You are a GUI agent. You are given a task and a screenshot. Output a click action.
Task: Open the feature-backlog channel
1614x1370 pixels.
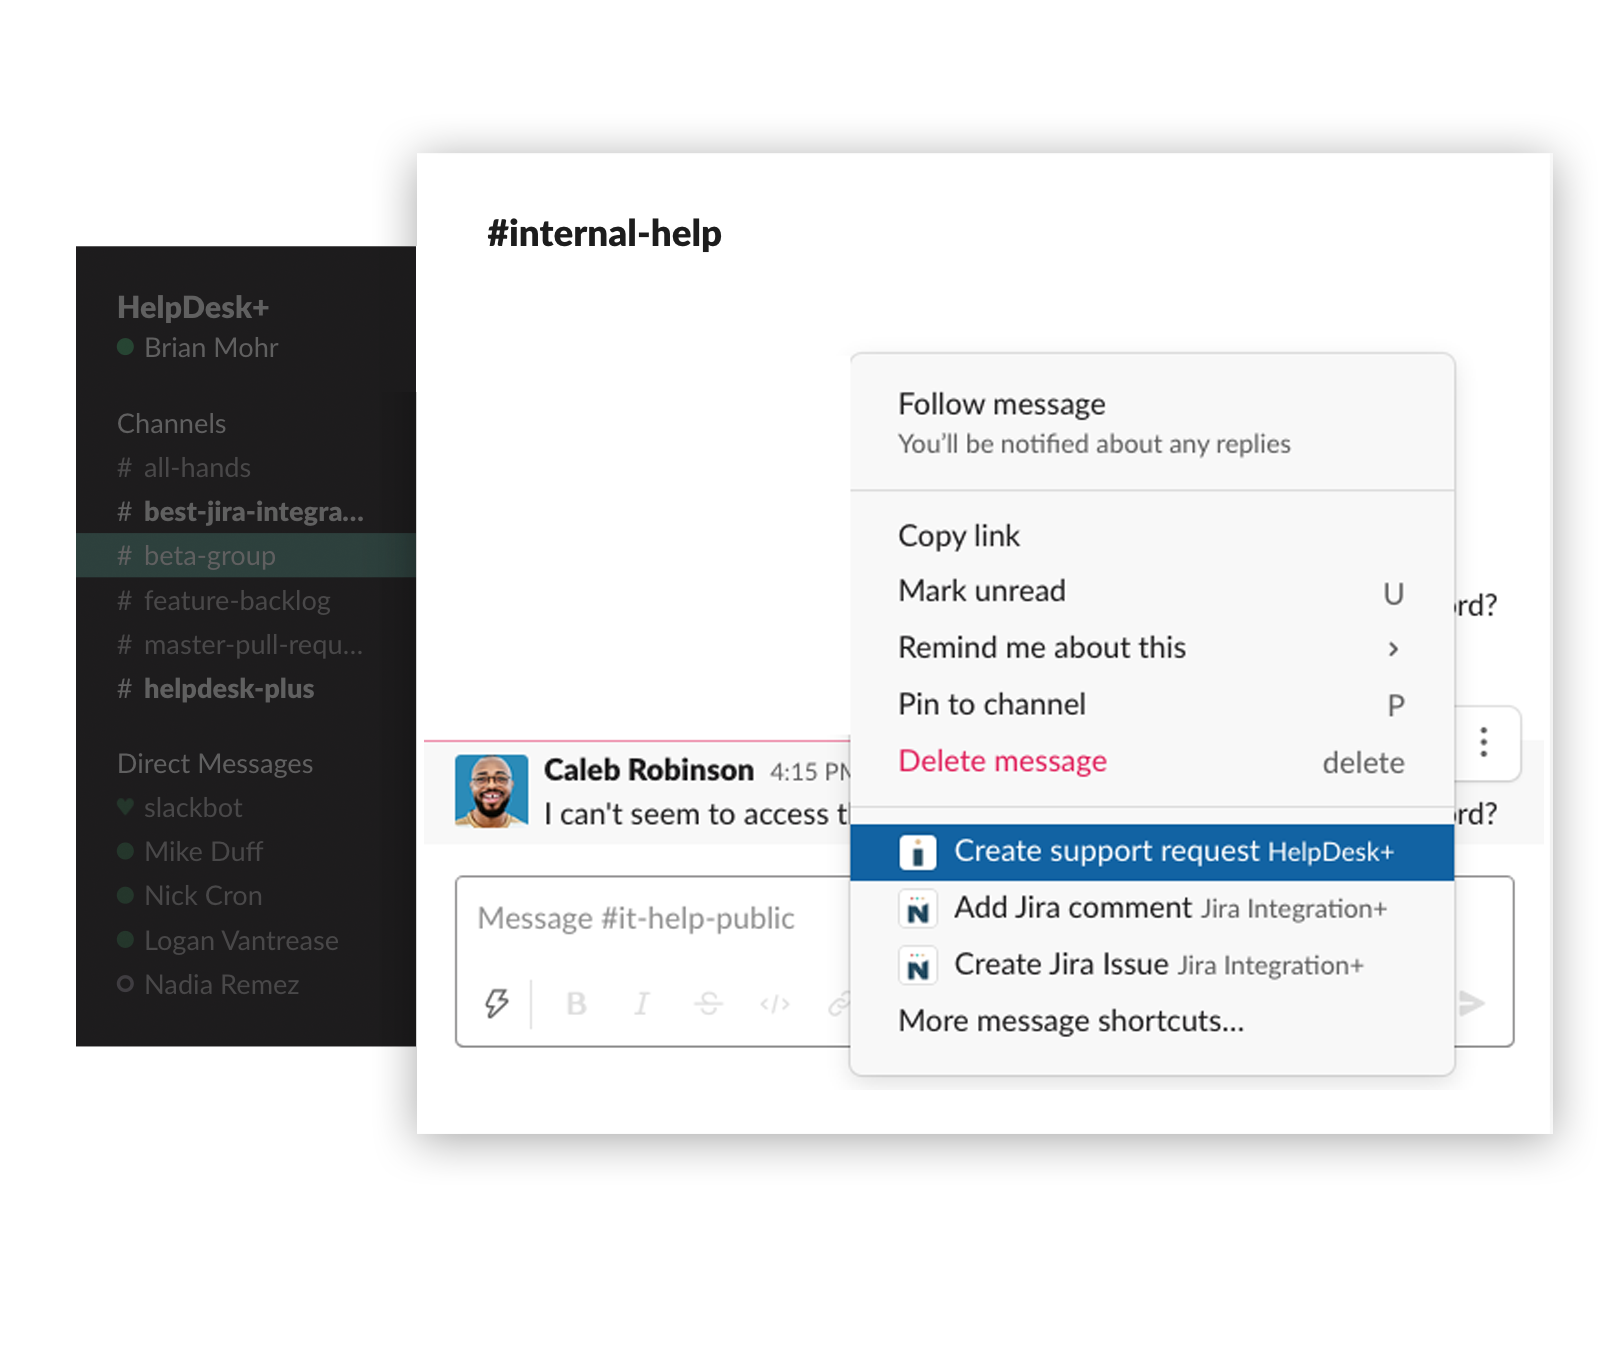pos(246,601)
